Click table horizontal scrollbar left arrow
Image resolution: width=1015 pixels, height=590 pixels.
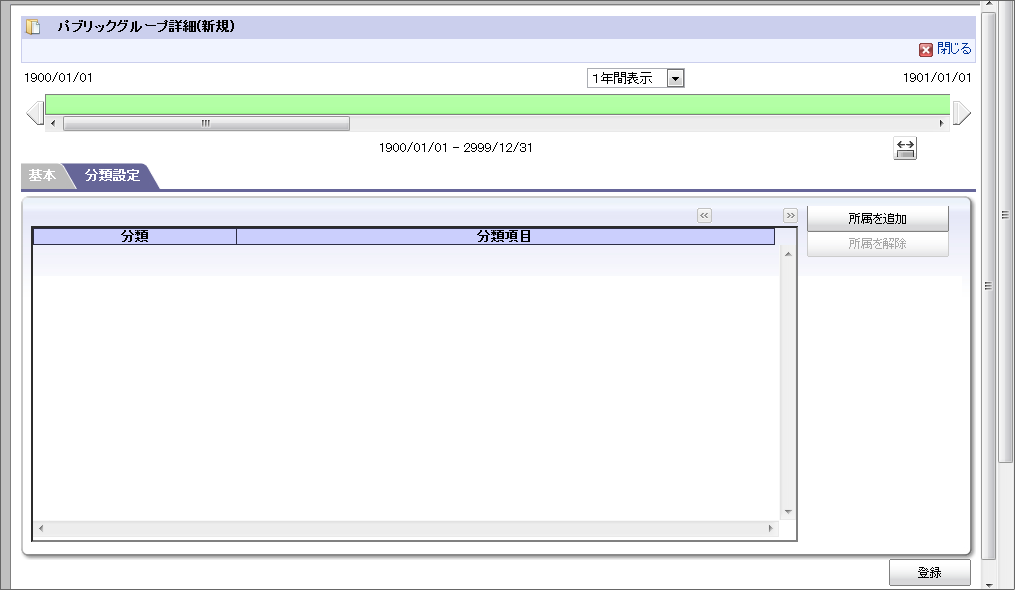[x=41, y=528]
